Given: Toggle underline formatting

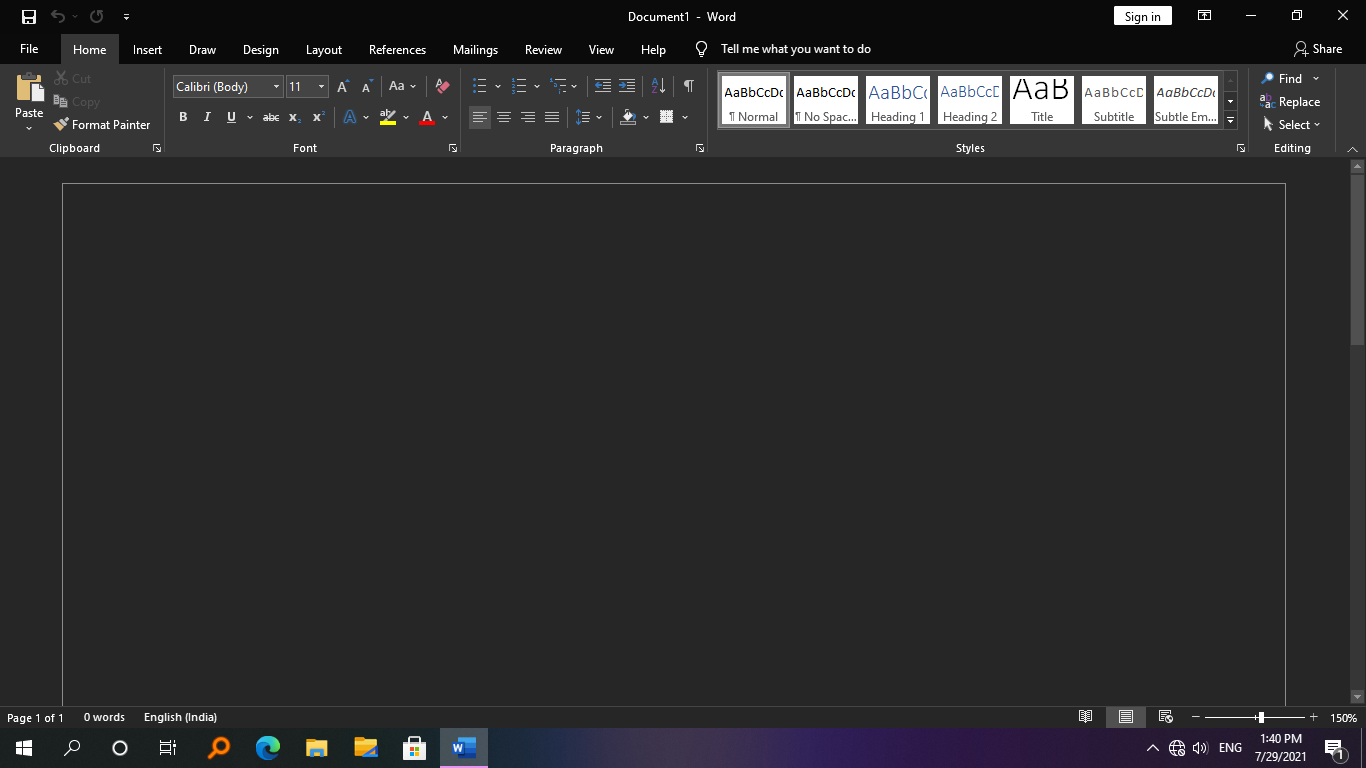Looking at the screenshot, I should 231,117.
